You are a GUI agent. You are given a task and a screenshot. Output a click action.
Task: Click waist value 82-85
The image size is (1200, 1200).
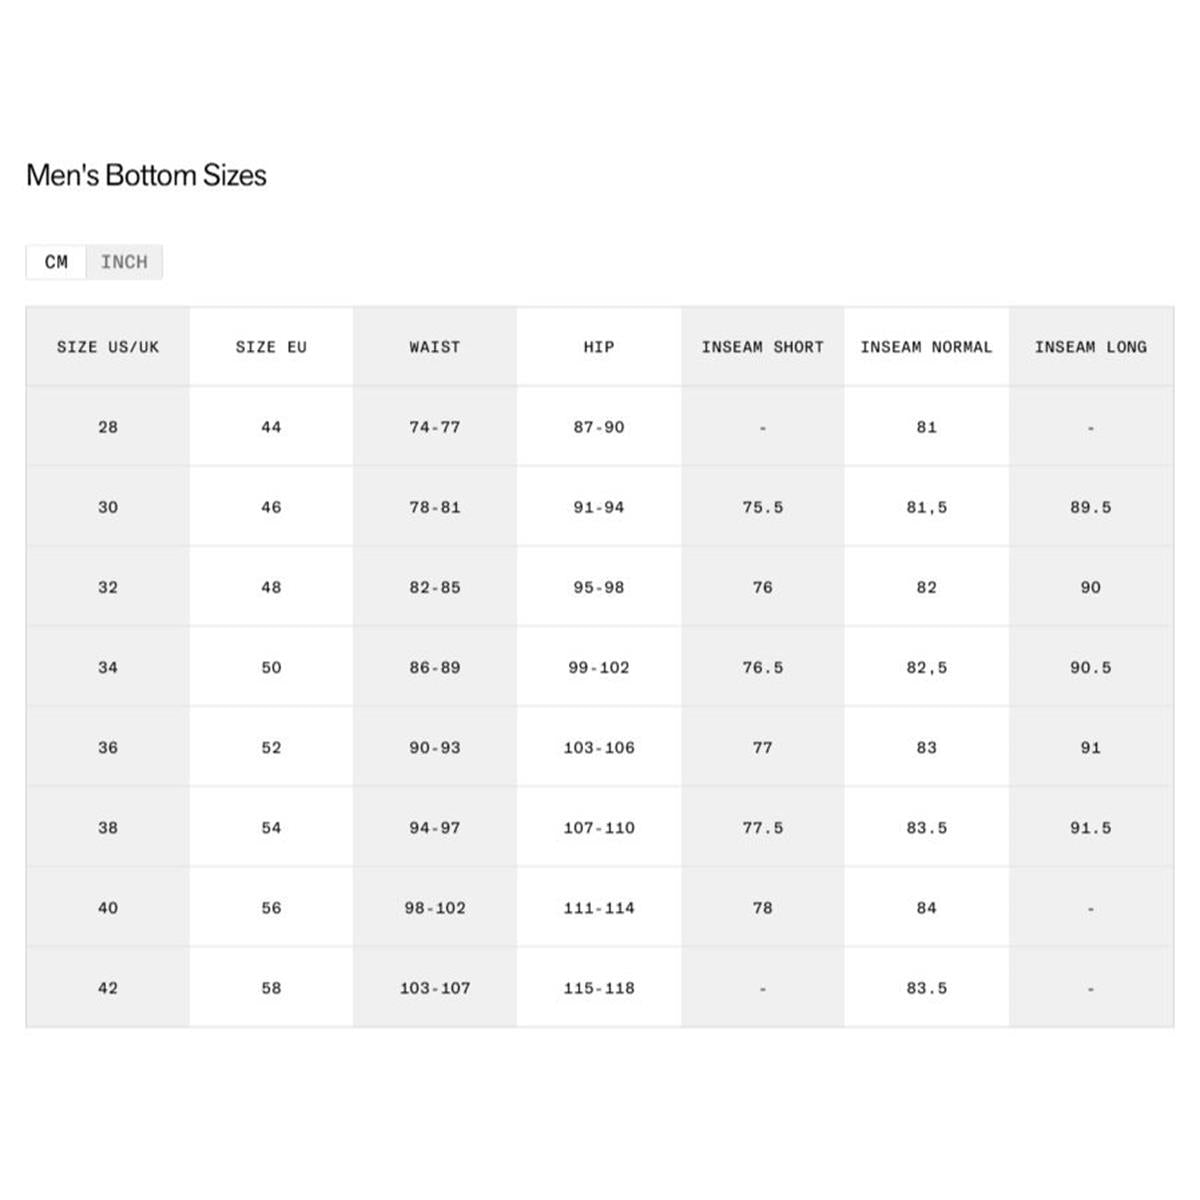[x=435, y=587]
